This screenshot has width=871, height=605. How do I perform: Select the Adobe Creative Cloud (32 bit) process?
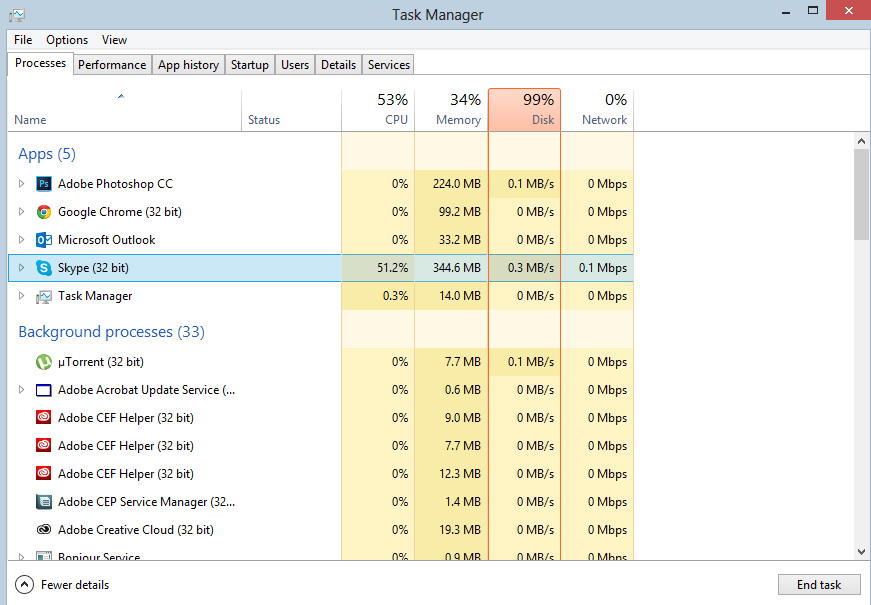[x=321, y=529]
